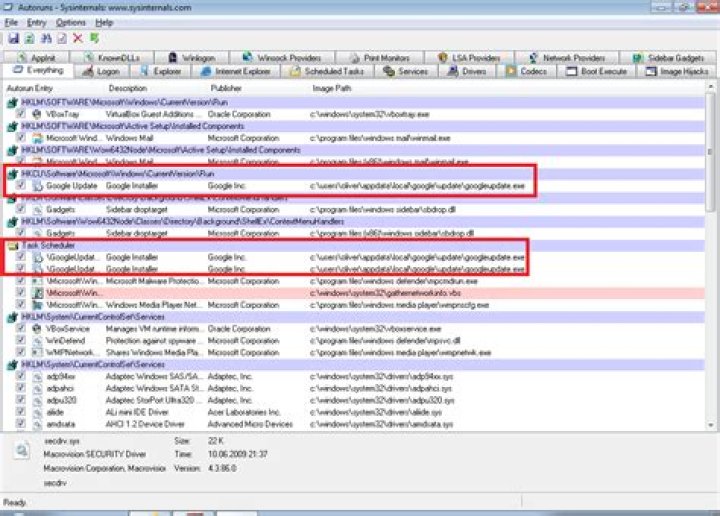Screen dimensions: 720x516
Task: Click the Google Update entry icon
Action: [x=37, y=185]
